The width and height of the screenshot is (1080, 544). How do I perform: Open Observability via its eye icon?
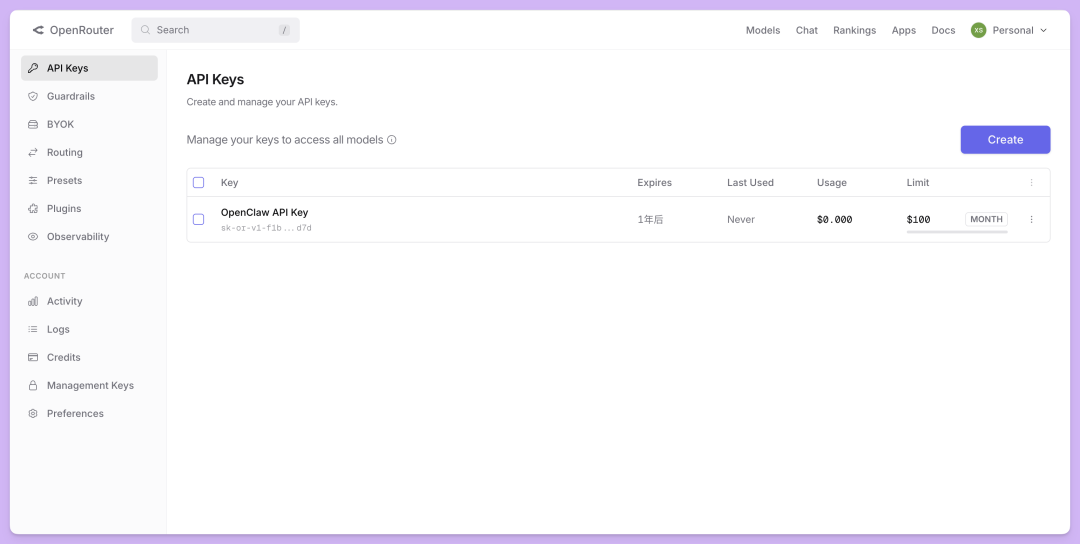(x=33, y=237)
